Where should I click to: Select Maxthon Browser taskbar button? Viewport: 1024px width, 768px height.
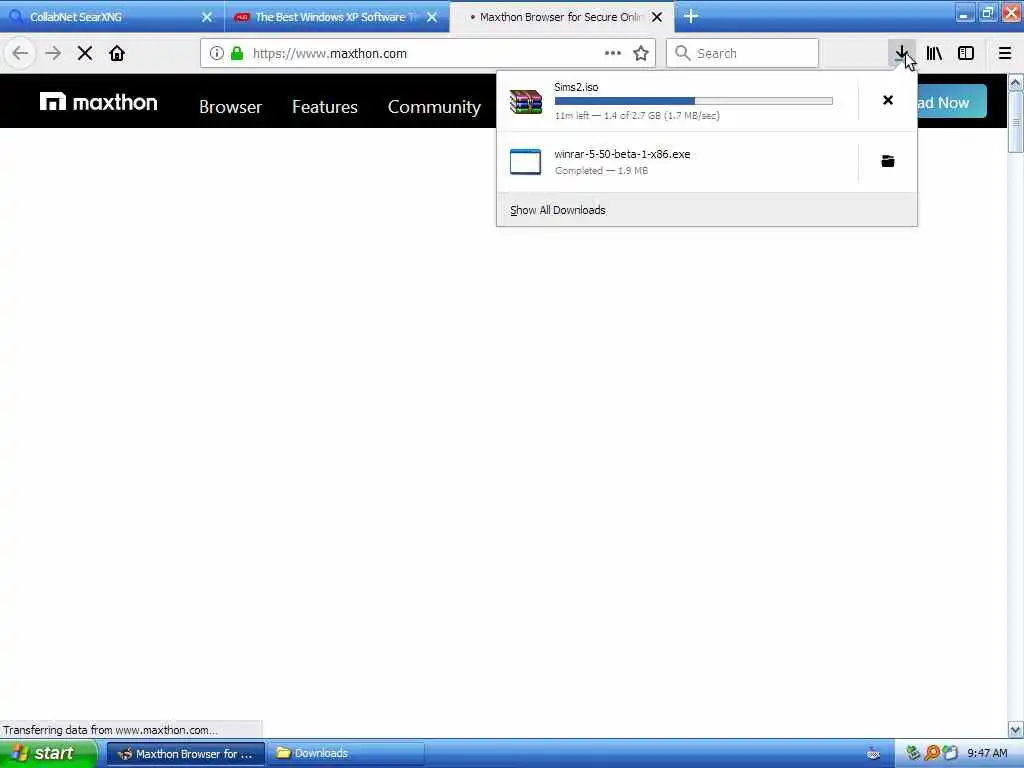(186, 754)
